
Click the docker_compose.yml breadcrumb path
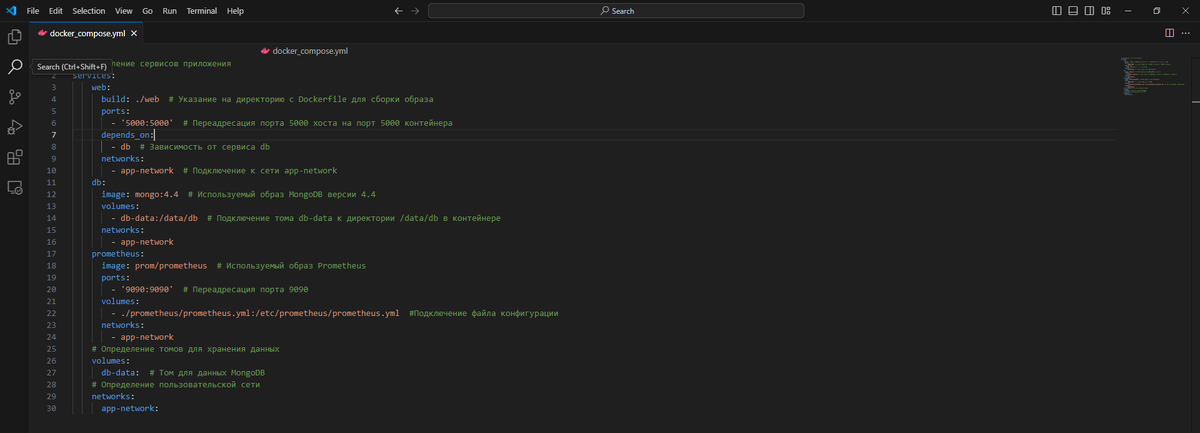pyautogui.click(x=310, y=50)
